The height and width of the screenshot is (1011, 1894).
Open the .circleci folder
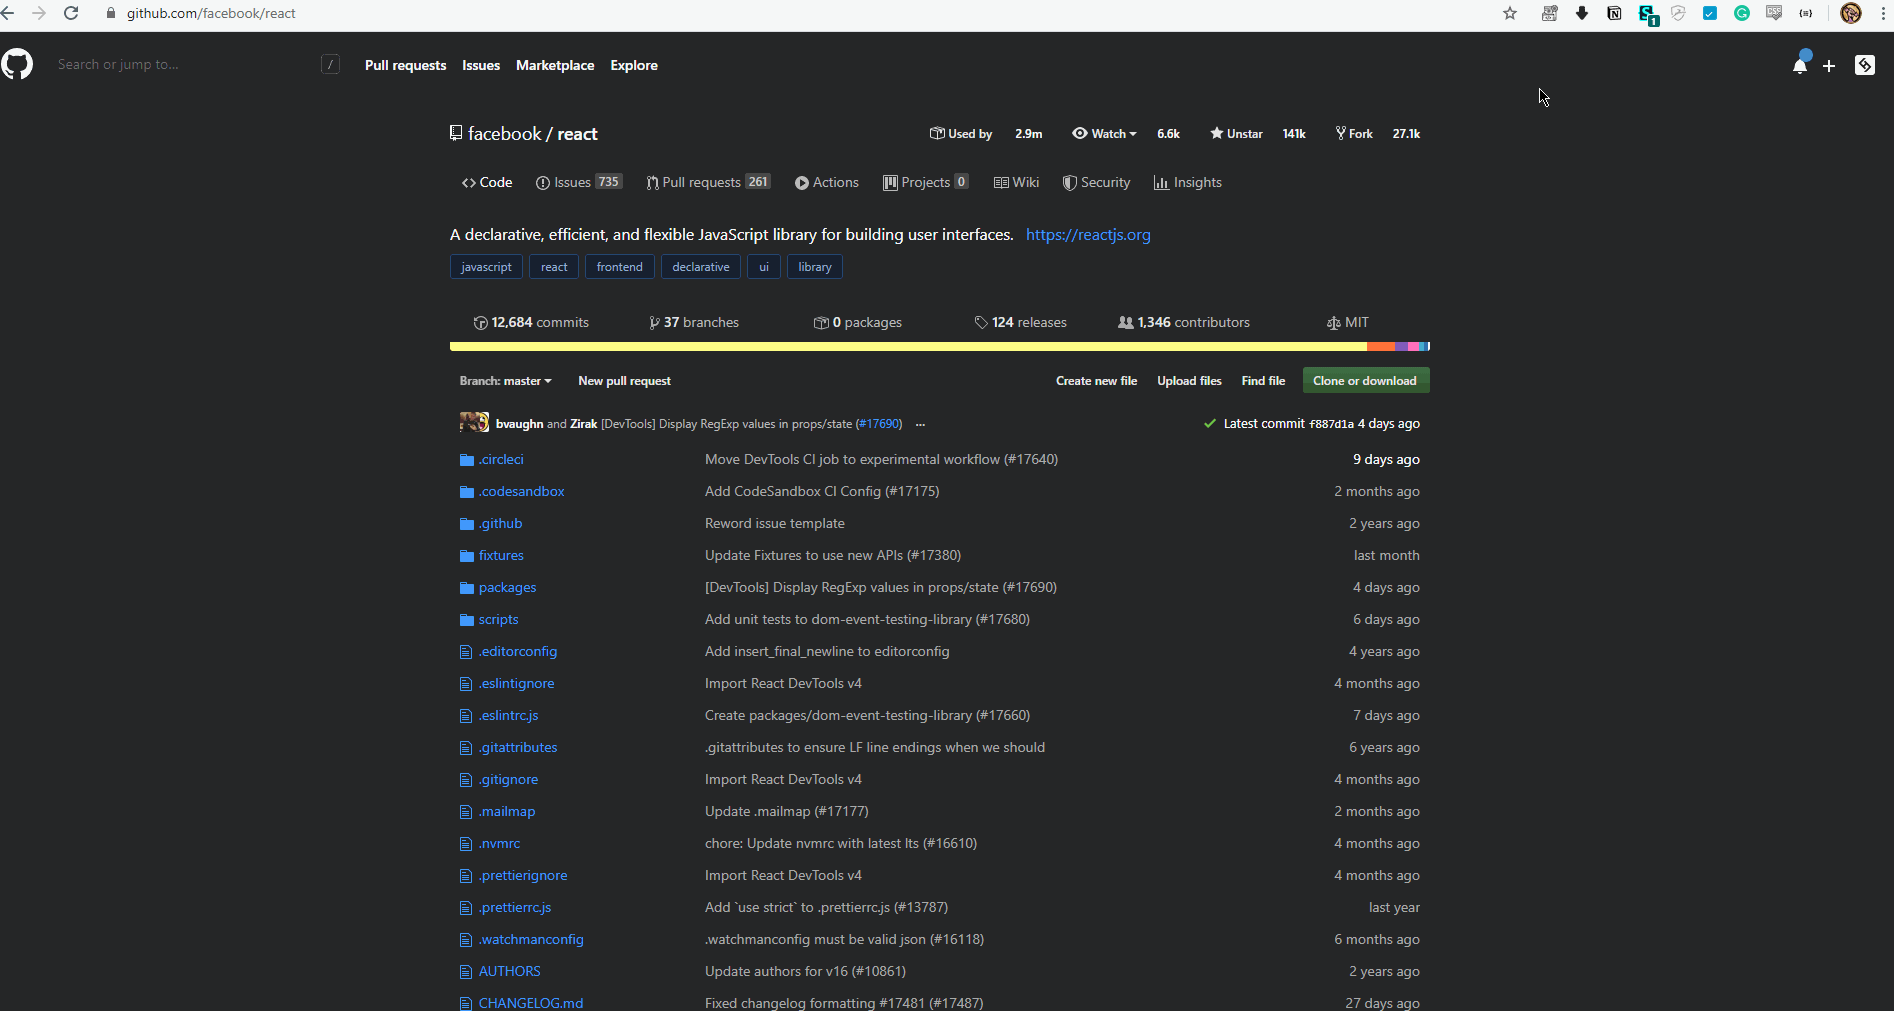pyautogui.click(x=501, y=460)
